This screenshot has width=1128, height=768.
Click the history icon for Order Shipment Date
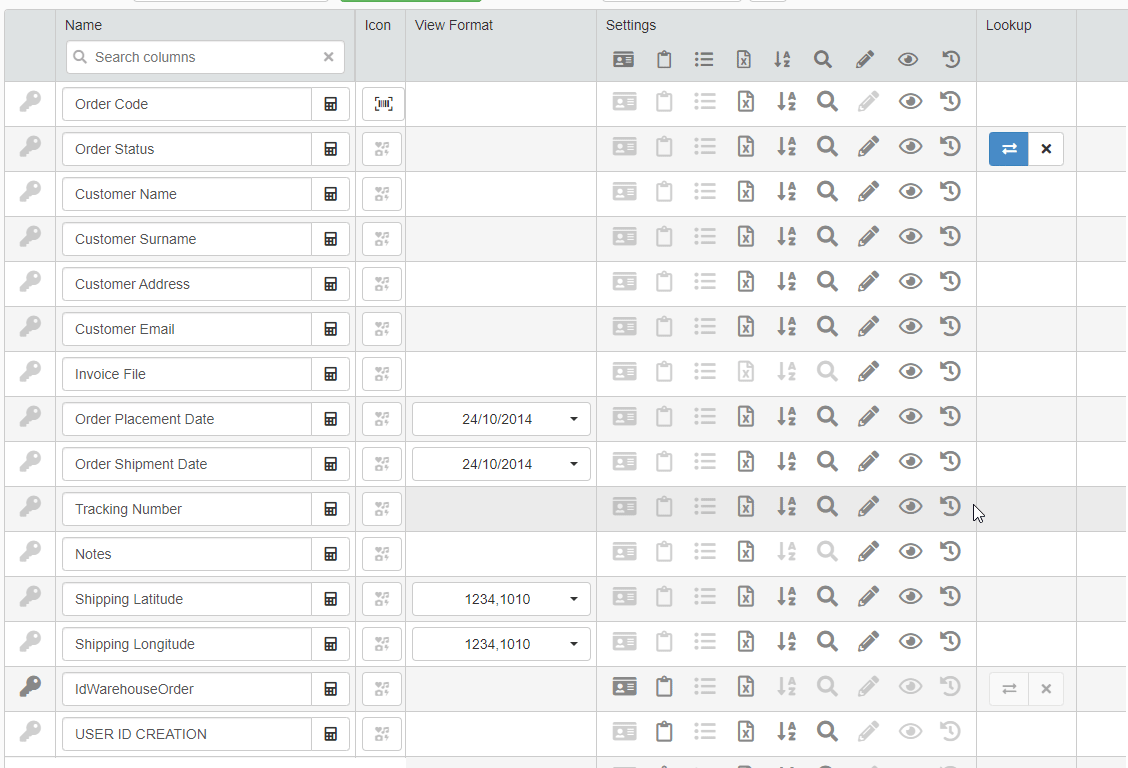pyautogui.click(x=951, y=461)
